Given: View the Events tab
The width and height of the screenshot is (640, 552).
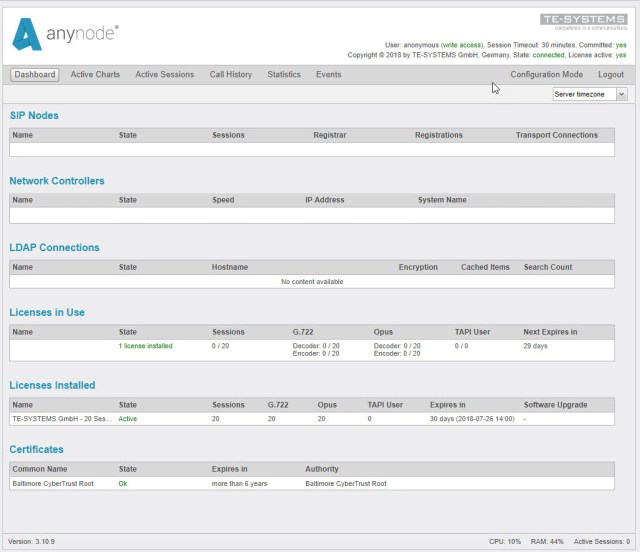Looking at the screenshot, I should click(x=328, y=75).
